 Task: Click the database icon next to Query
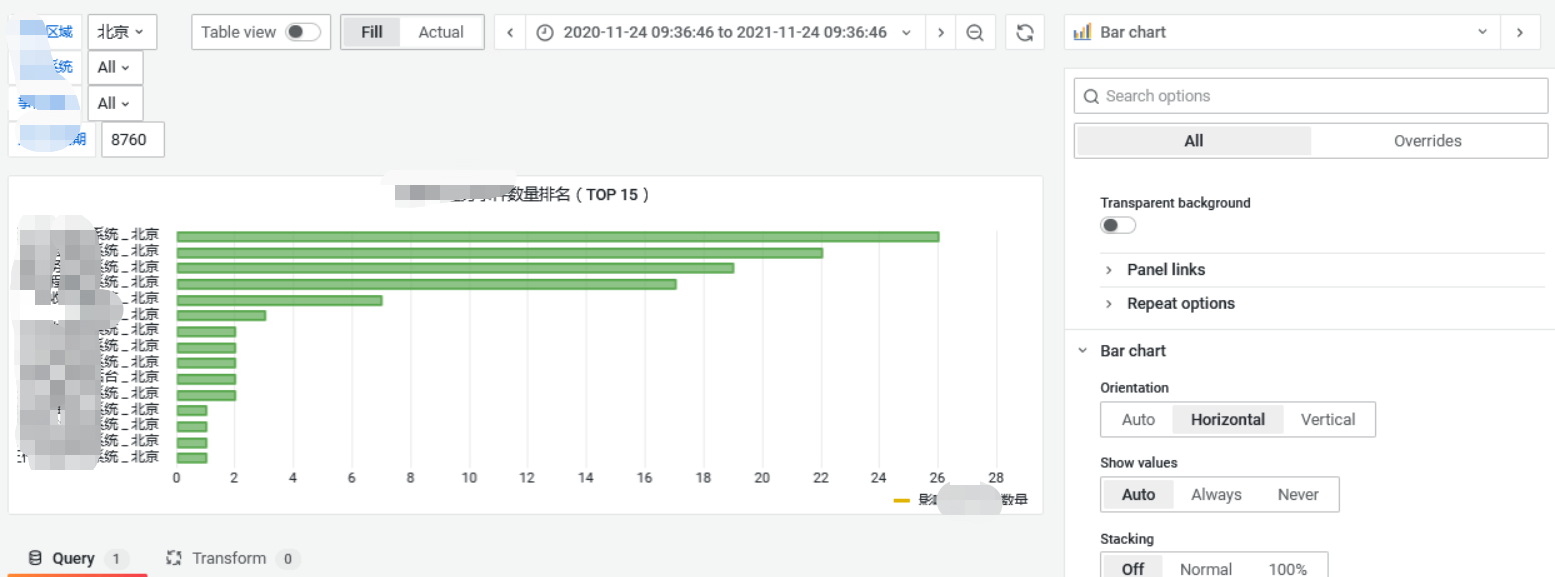[36, 558]
